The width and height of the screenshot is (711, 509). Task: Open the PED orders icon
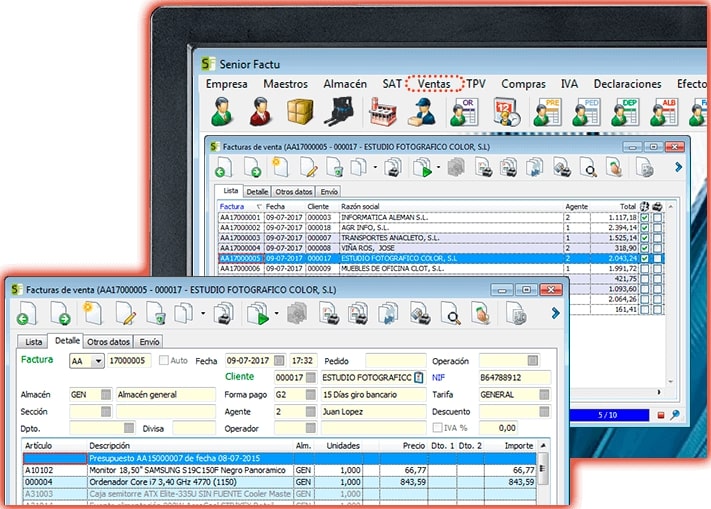click(586, 111)
